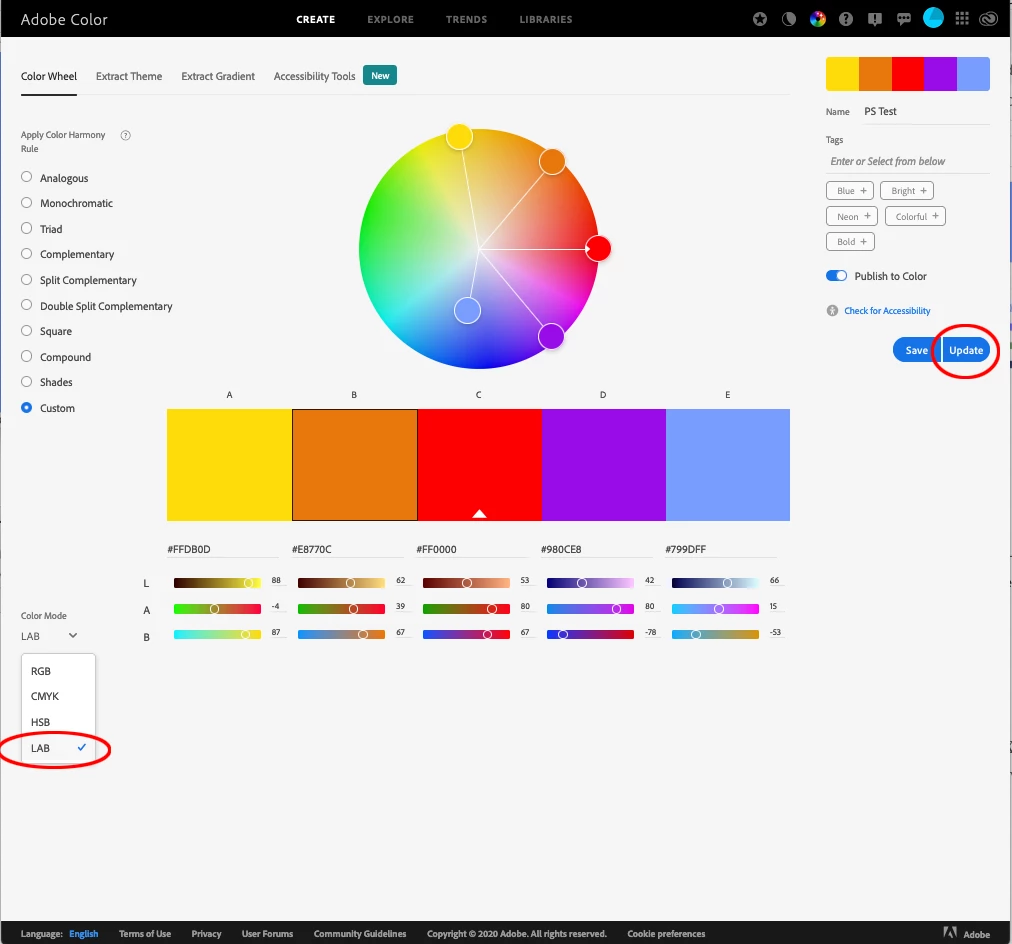Open the Color Mode LAB dropdown
The image size is (1012, 944).
49,636
